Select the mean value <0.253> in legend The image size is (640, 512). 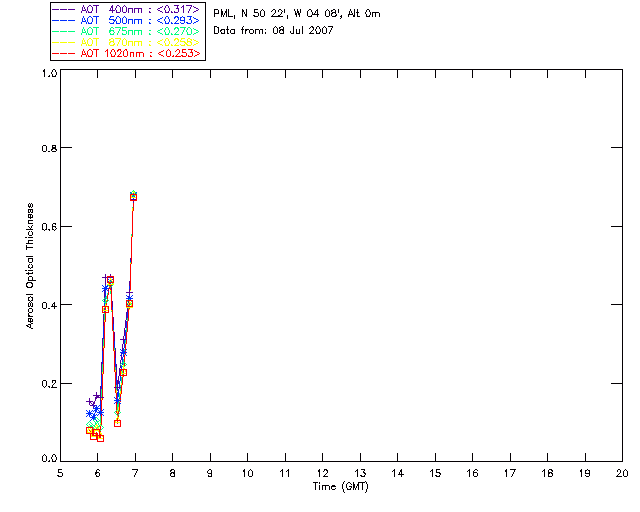click(x=178, y=53)
